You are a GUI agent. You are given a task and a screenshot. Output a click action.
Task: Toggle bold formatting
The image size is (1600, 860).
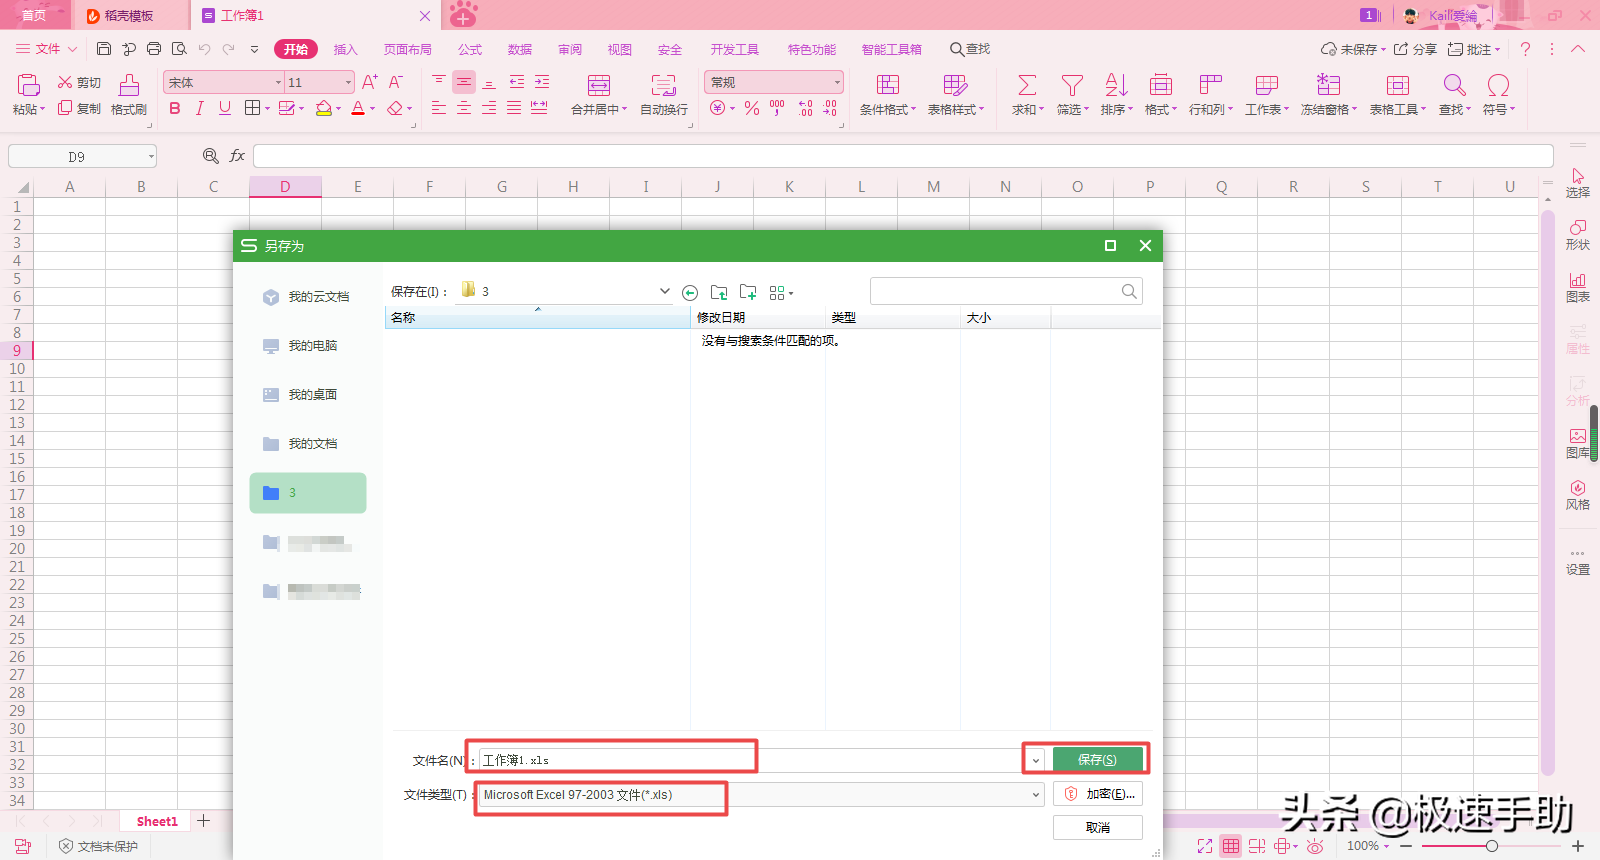(x=175, y=109)
